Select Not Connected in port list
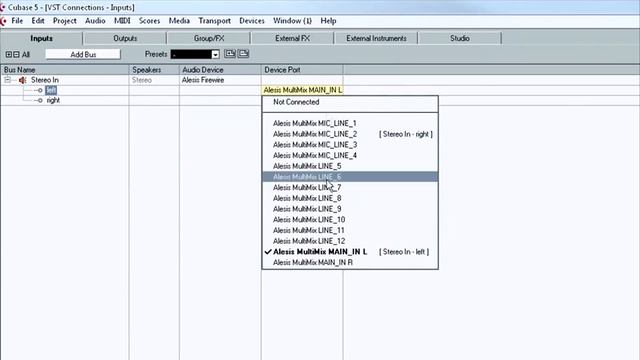Screen dimensions: 640x360 click(x=350, y=102)
